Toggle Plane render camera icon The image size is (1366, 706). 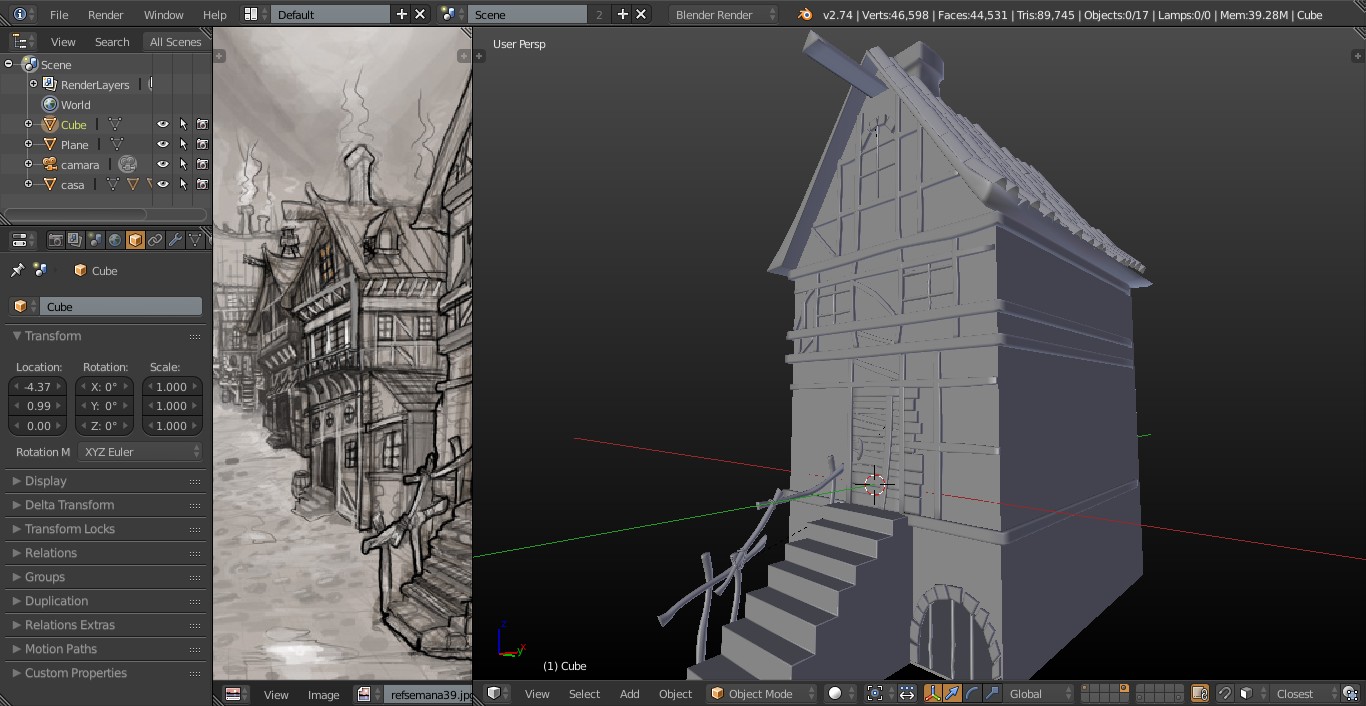(x=202, y=144)
